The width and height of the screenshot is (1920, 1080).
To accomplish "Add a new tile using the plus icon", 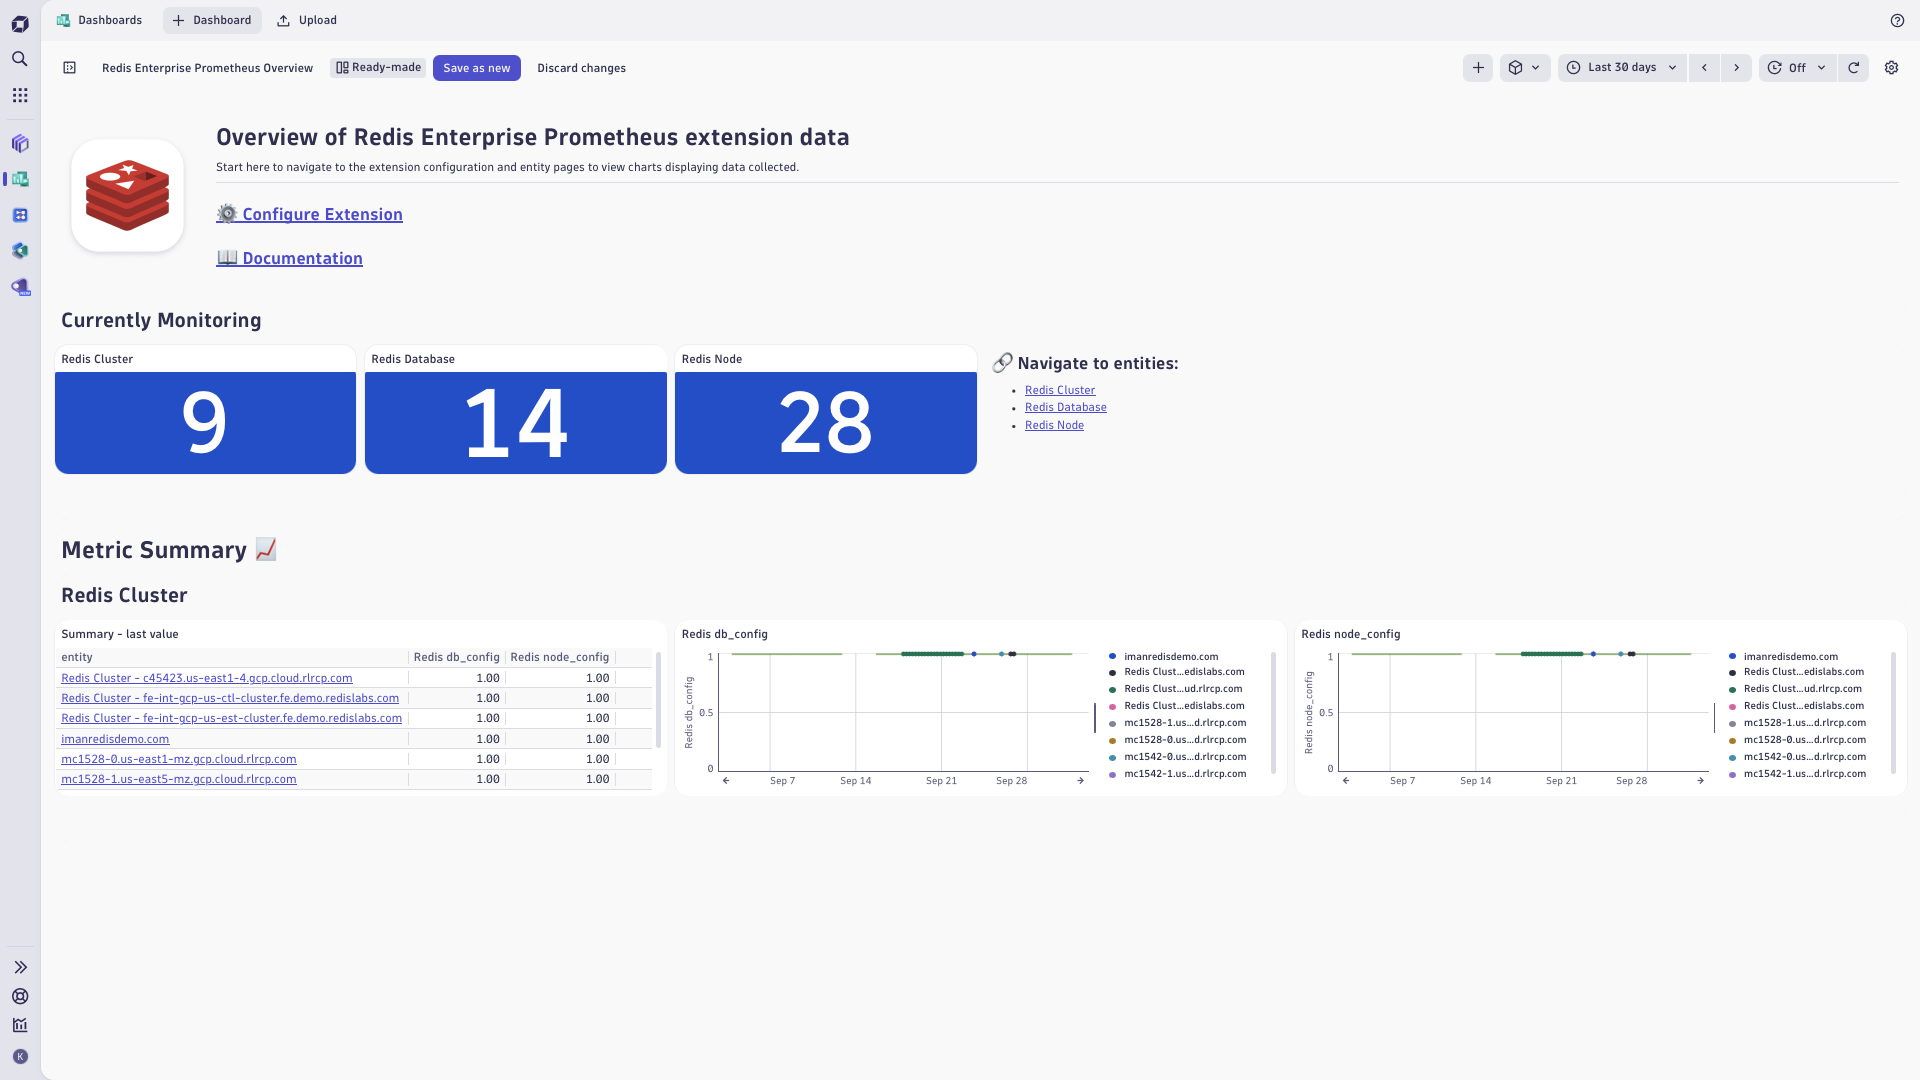I will coord(1477,68).
